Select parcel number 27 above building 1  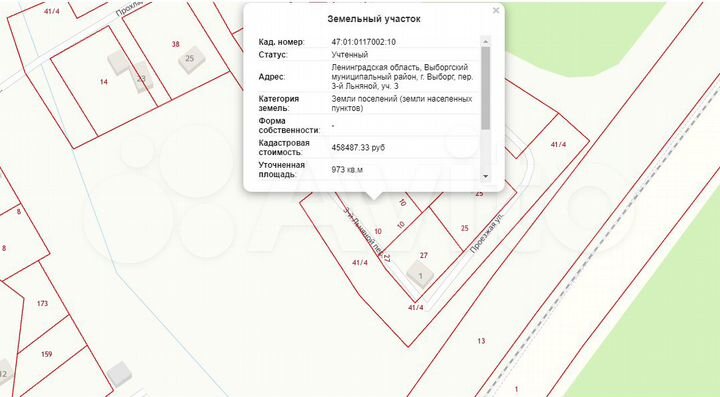[x=424, y=255]
